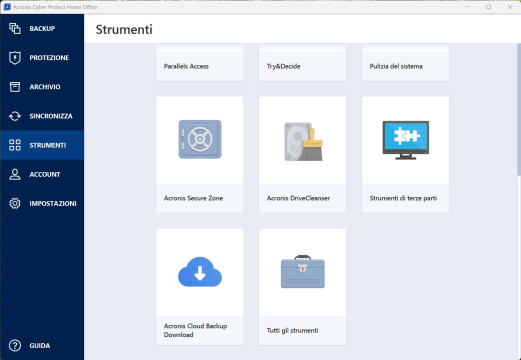Click Strumenti di terze parti label
This screenshot has width=521, height=360.
403,198
